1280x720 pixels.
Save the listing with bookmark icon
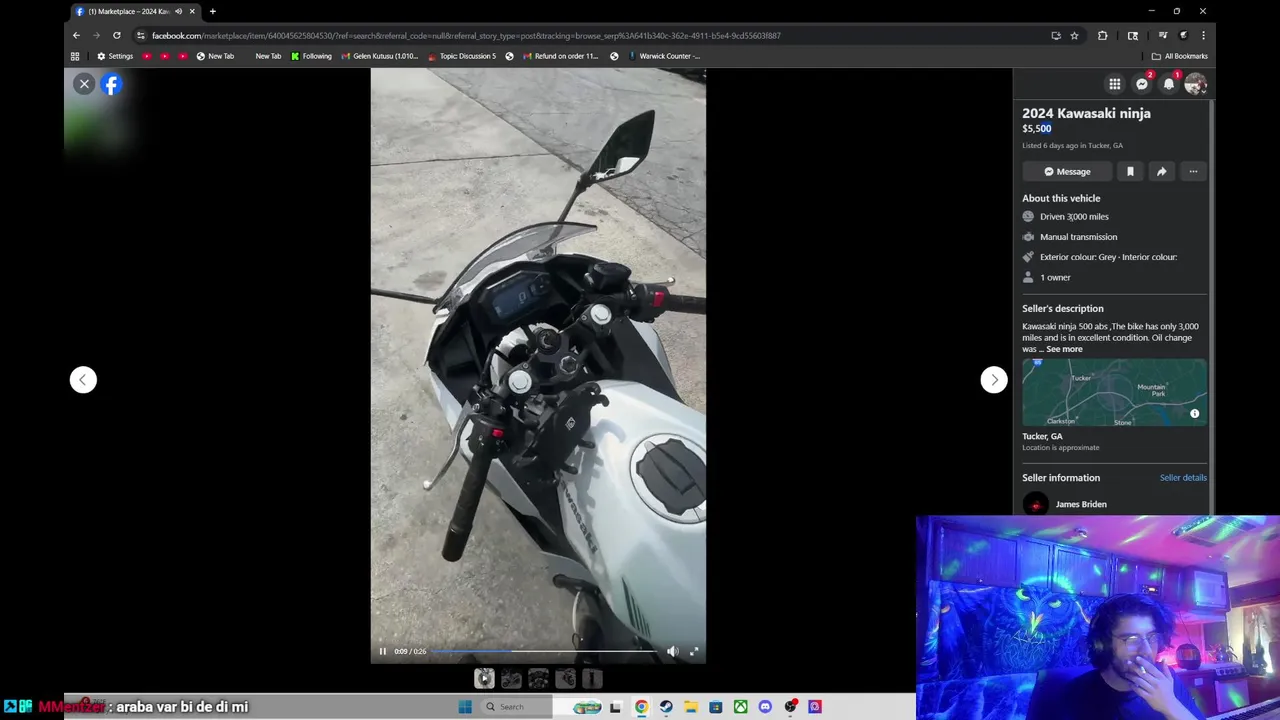(x=1130, y=171)
